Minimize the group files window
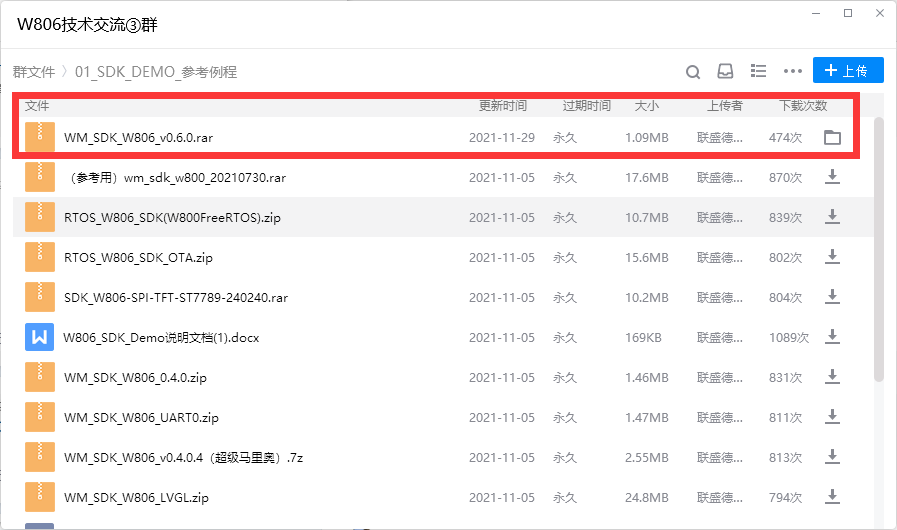The width and height of the screenshot is (897, 530). 816,13
